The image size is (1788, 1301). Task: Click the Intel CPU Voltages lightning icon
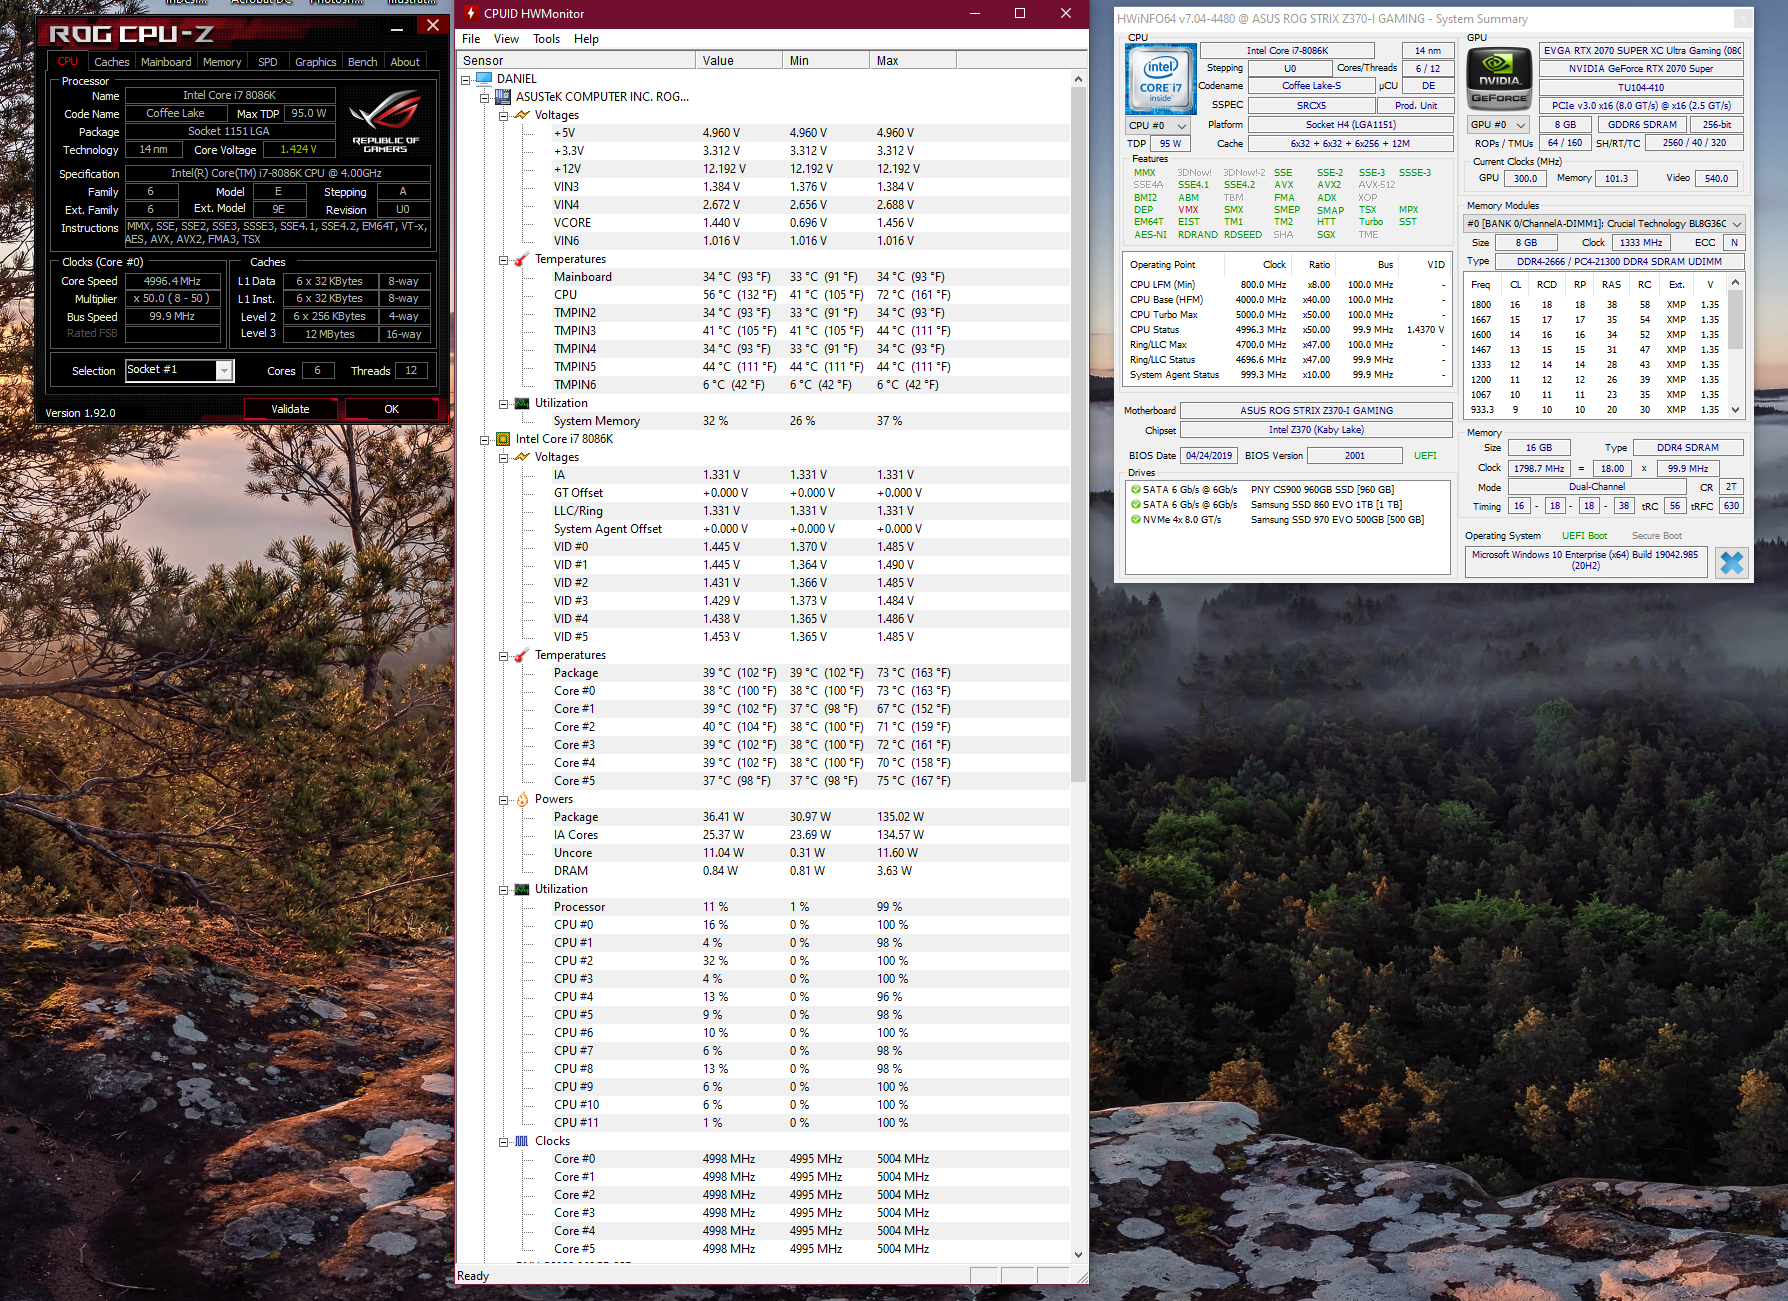point(522,457)
